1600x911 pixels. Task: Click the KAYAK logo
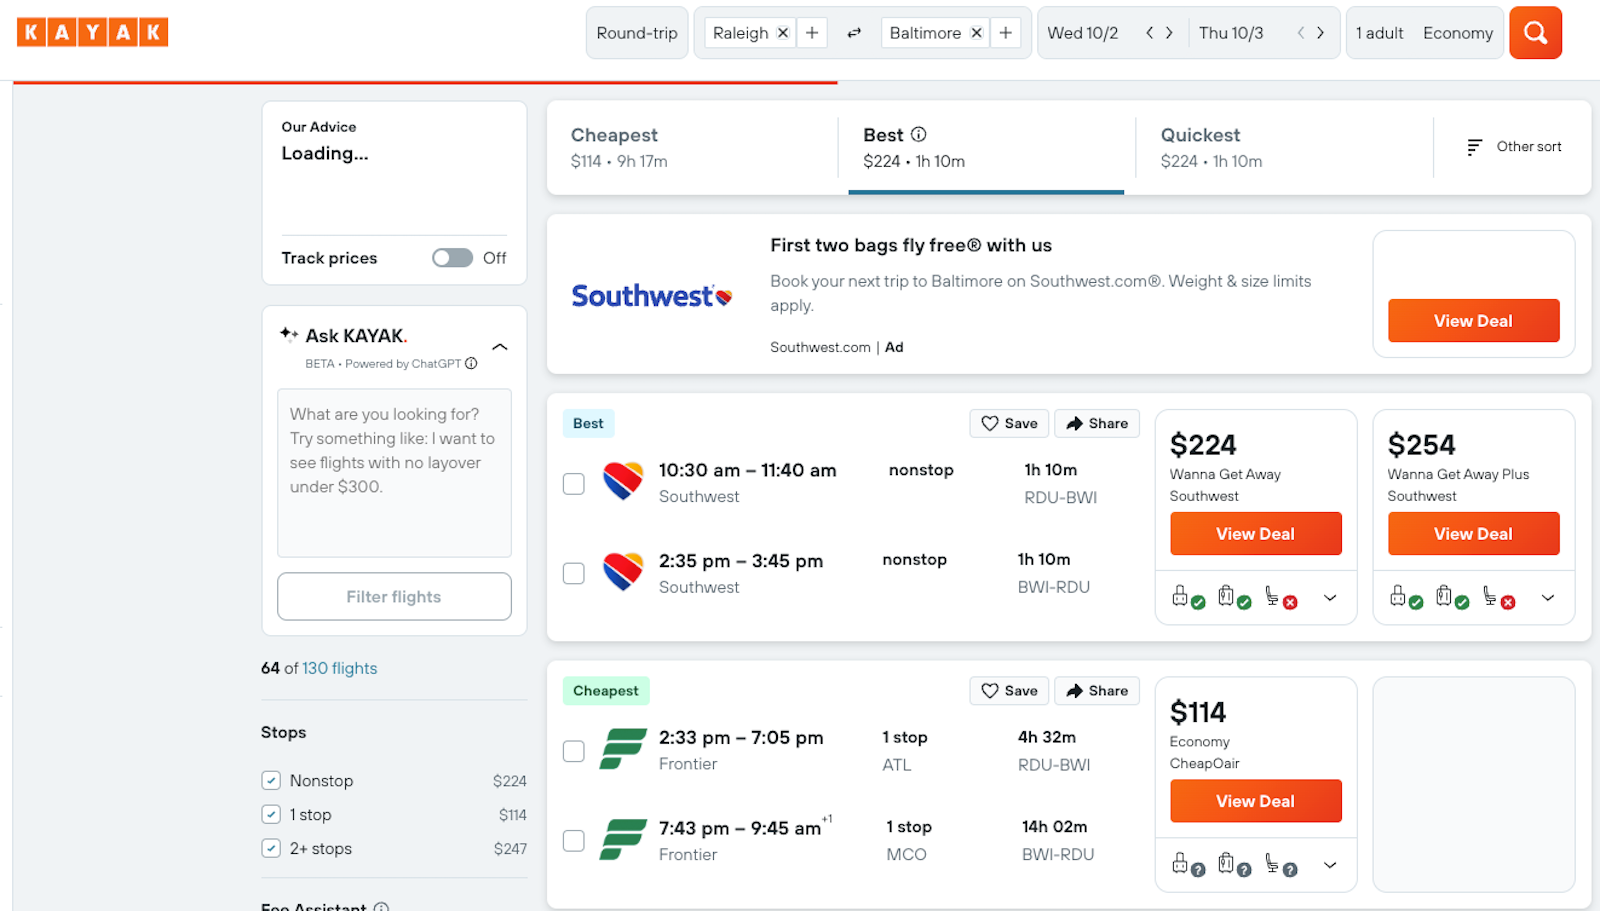pyautogui.click(x=92, y=32)
